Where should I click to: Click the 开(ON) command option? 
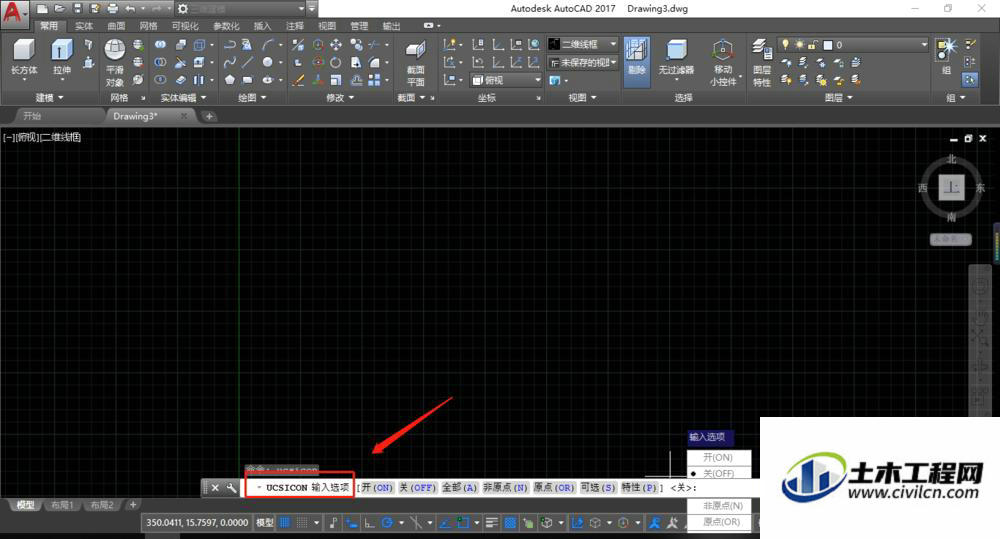tap(378, 487)
